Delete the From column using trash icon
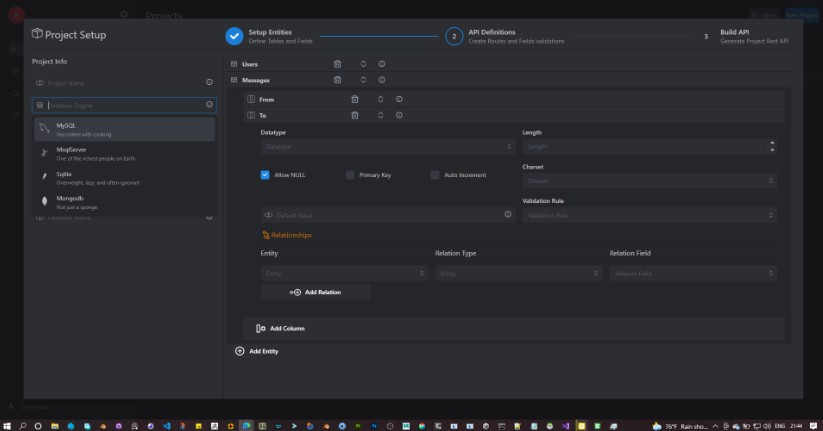 click(354, 99)
